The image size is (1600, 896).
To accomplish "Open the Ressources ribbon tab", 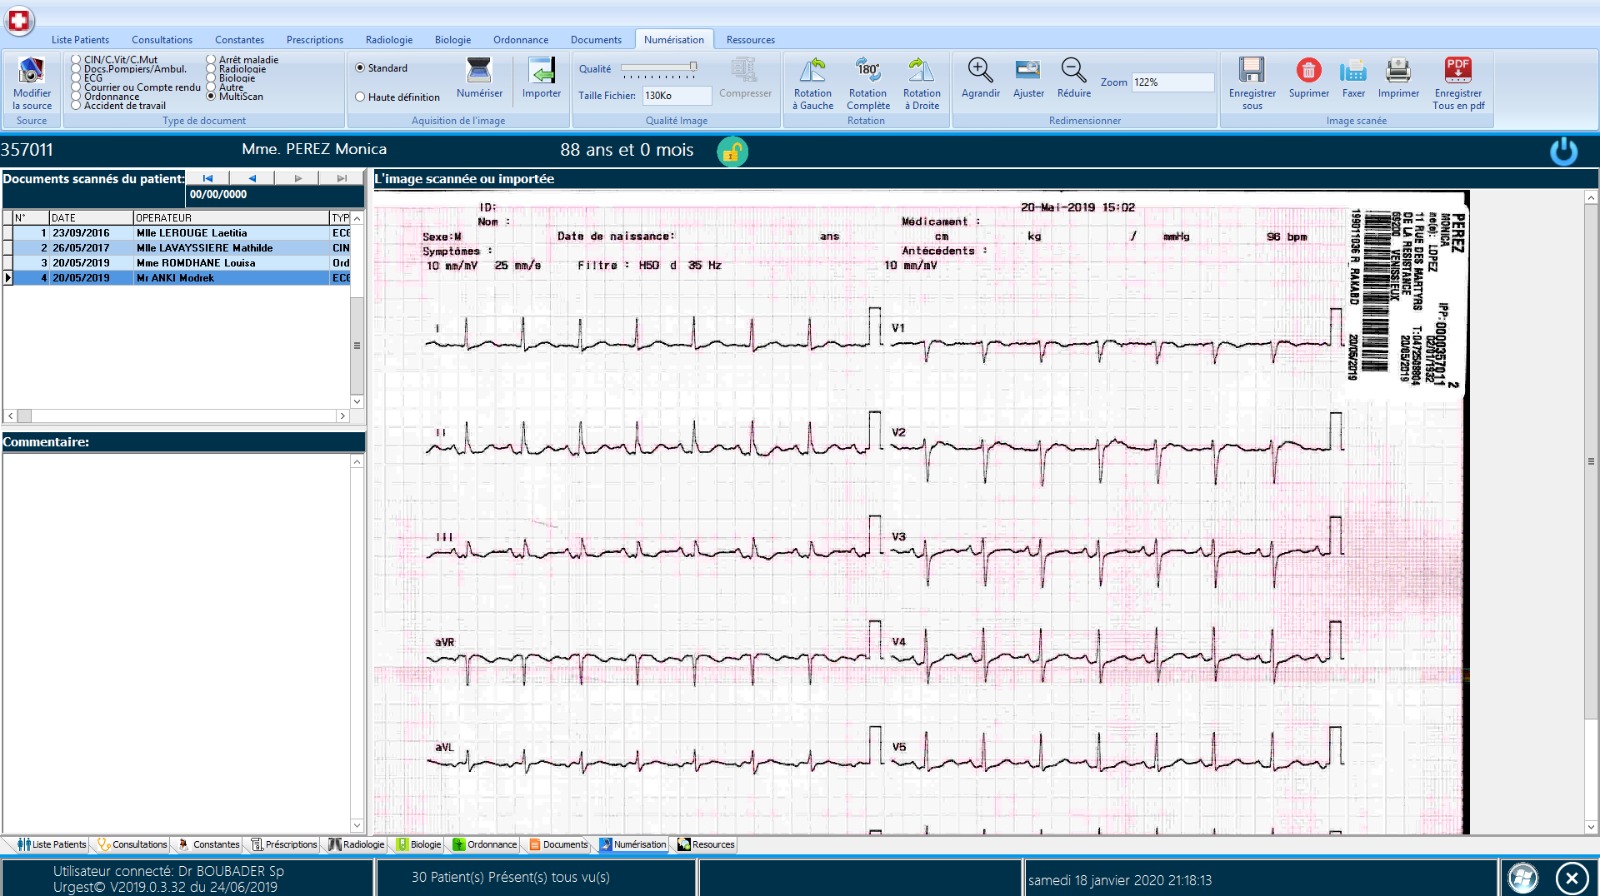I will 751,40.
